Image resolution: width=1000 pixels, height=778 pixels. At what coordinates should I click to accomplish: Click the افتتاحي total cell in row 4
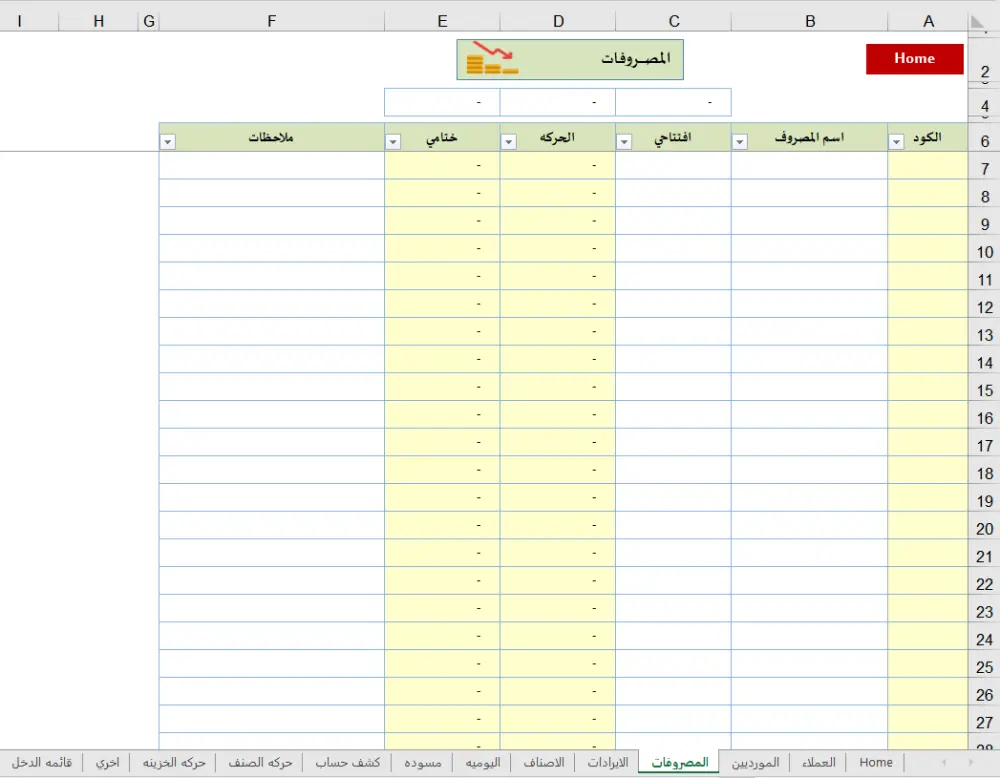point(673,102)
